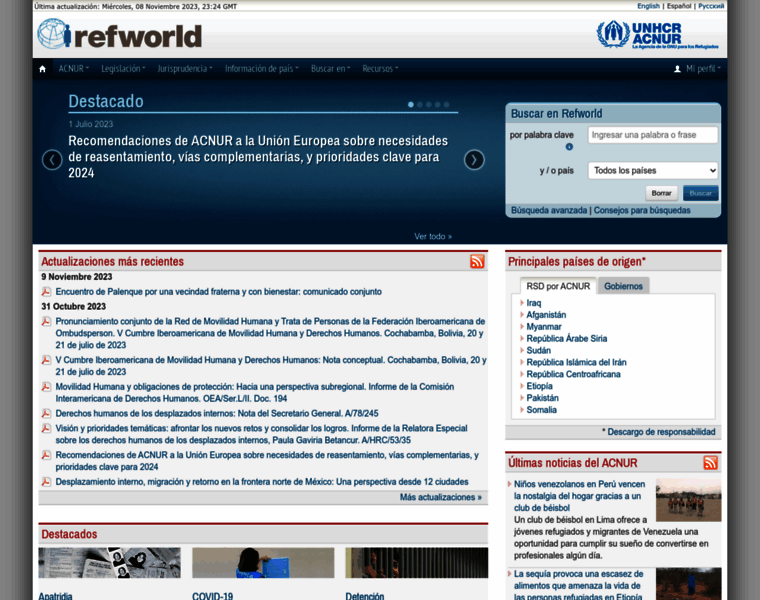Open PDF icon for Pronunciamiento conjunto document
The width and height of the screenshot is (760, 600).
click(46, 321)
